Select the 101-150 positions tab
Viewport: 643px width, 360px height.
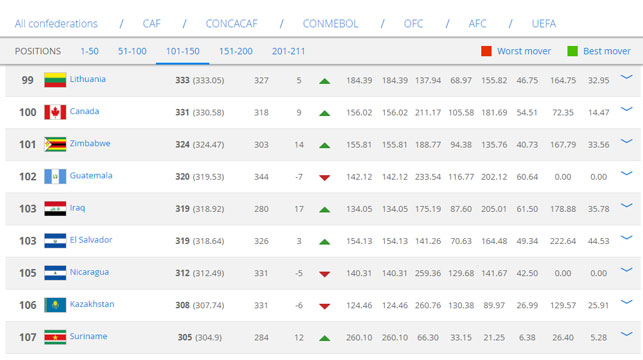[x=182, y=51]
